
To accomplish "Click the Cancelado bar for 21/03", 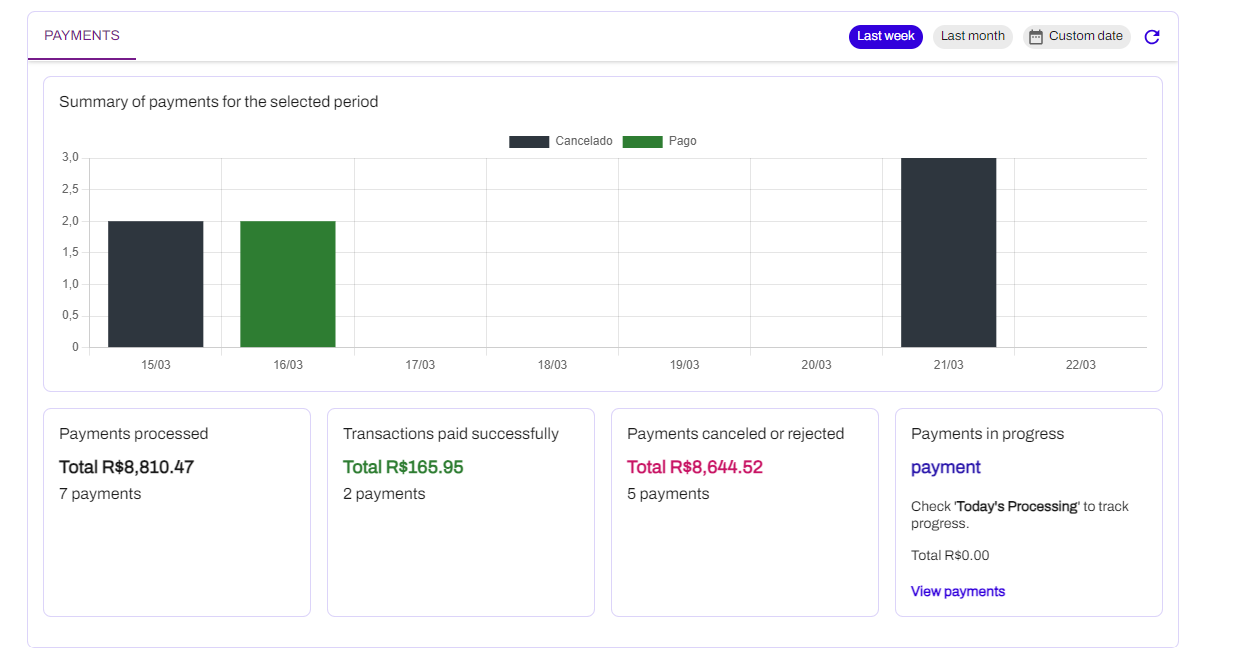I will click(949, 253).
